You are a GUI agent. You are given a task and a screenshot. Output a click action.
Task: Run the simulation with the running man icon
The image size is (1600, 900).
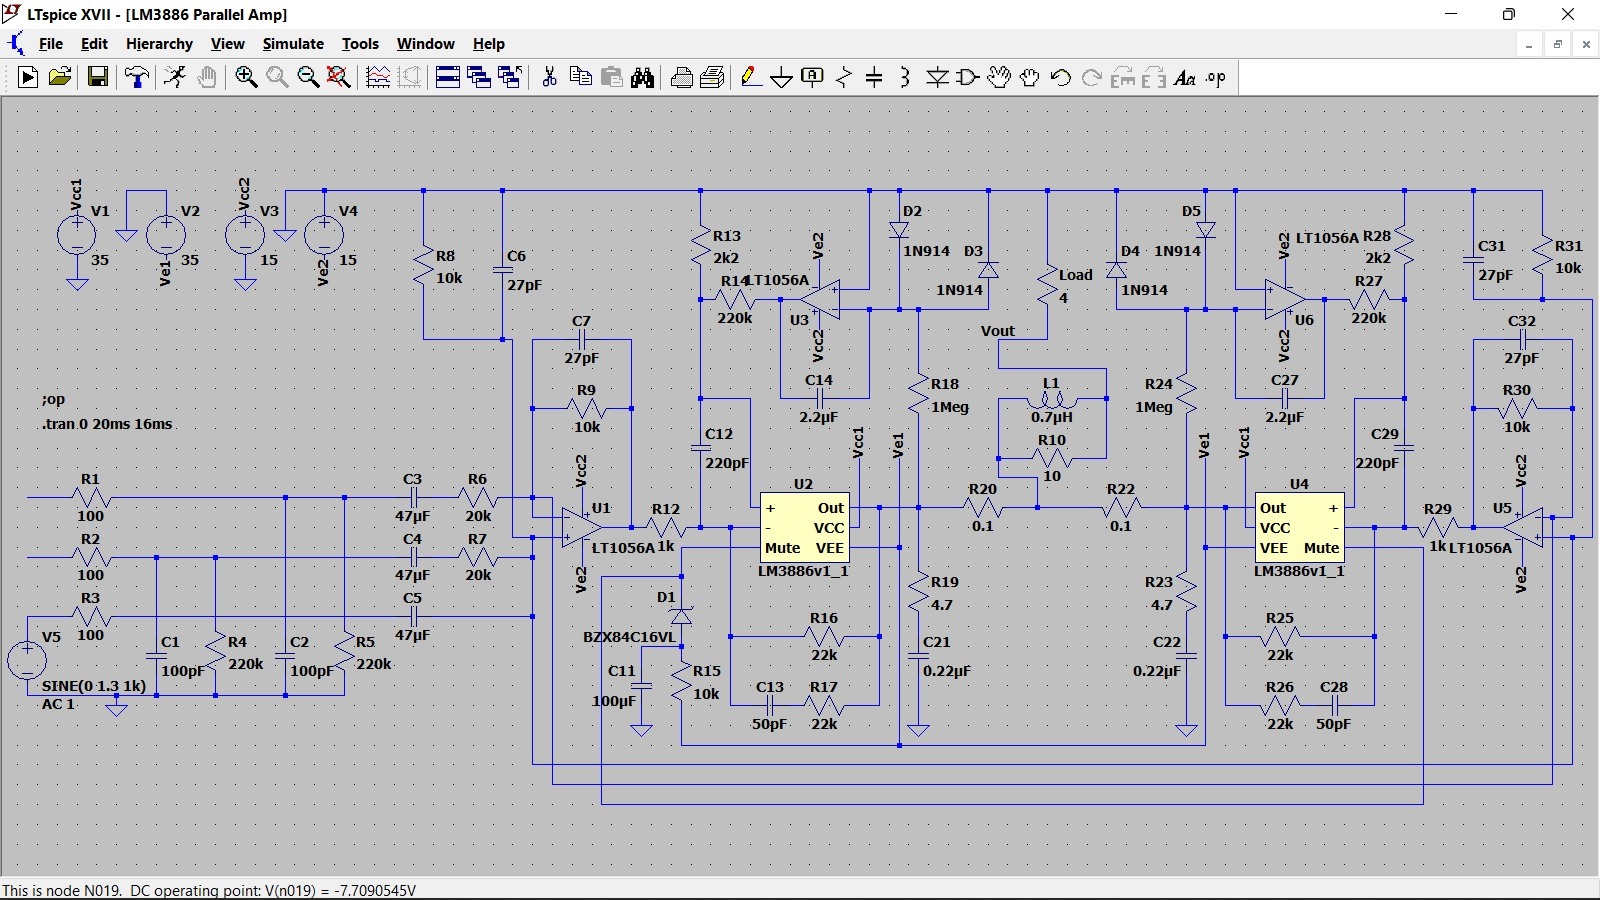[x=175, y=77]
